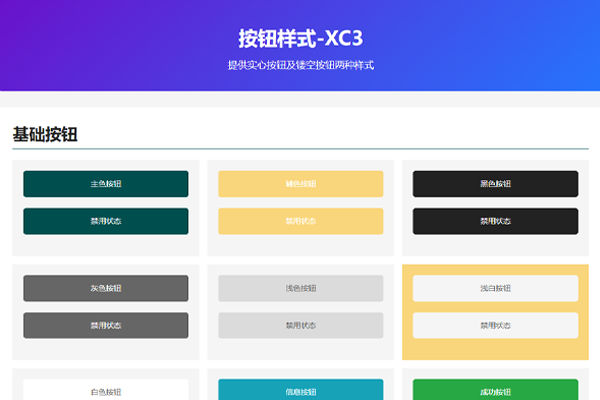
Task: Click the 基础按钮 section heading
Action: click(45, 134)
